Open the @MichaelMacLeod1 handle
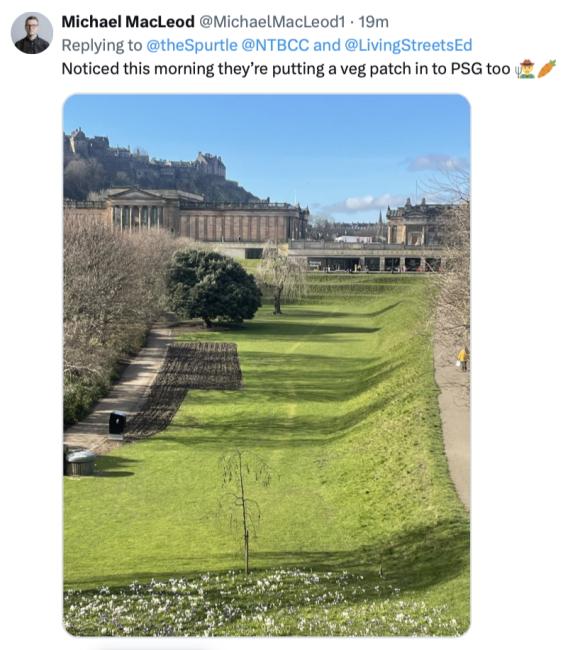Viewport: 563px width, 650px height. pyautogui.click(x=272, y=22)
